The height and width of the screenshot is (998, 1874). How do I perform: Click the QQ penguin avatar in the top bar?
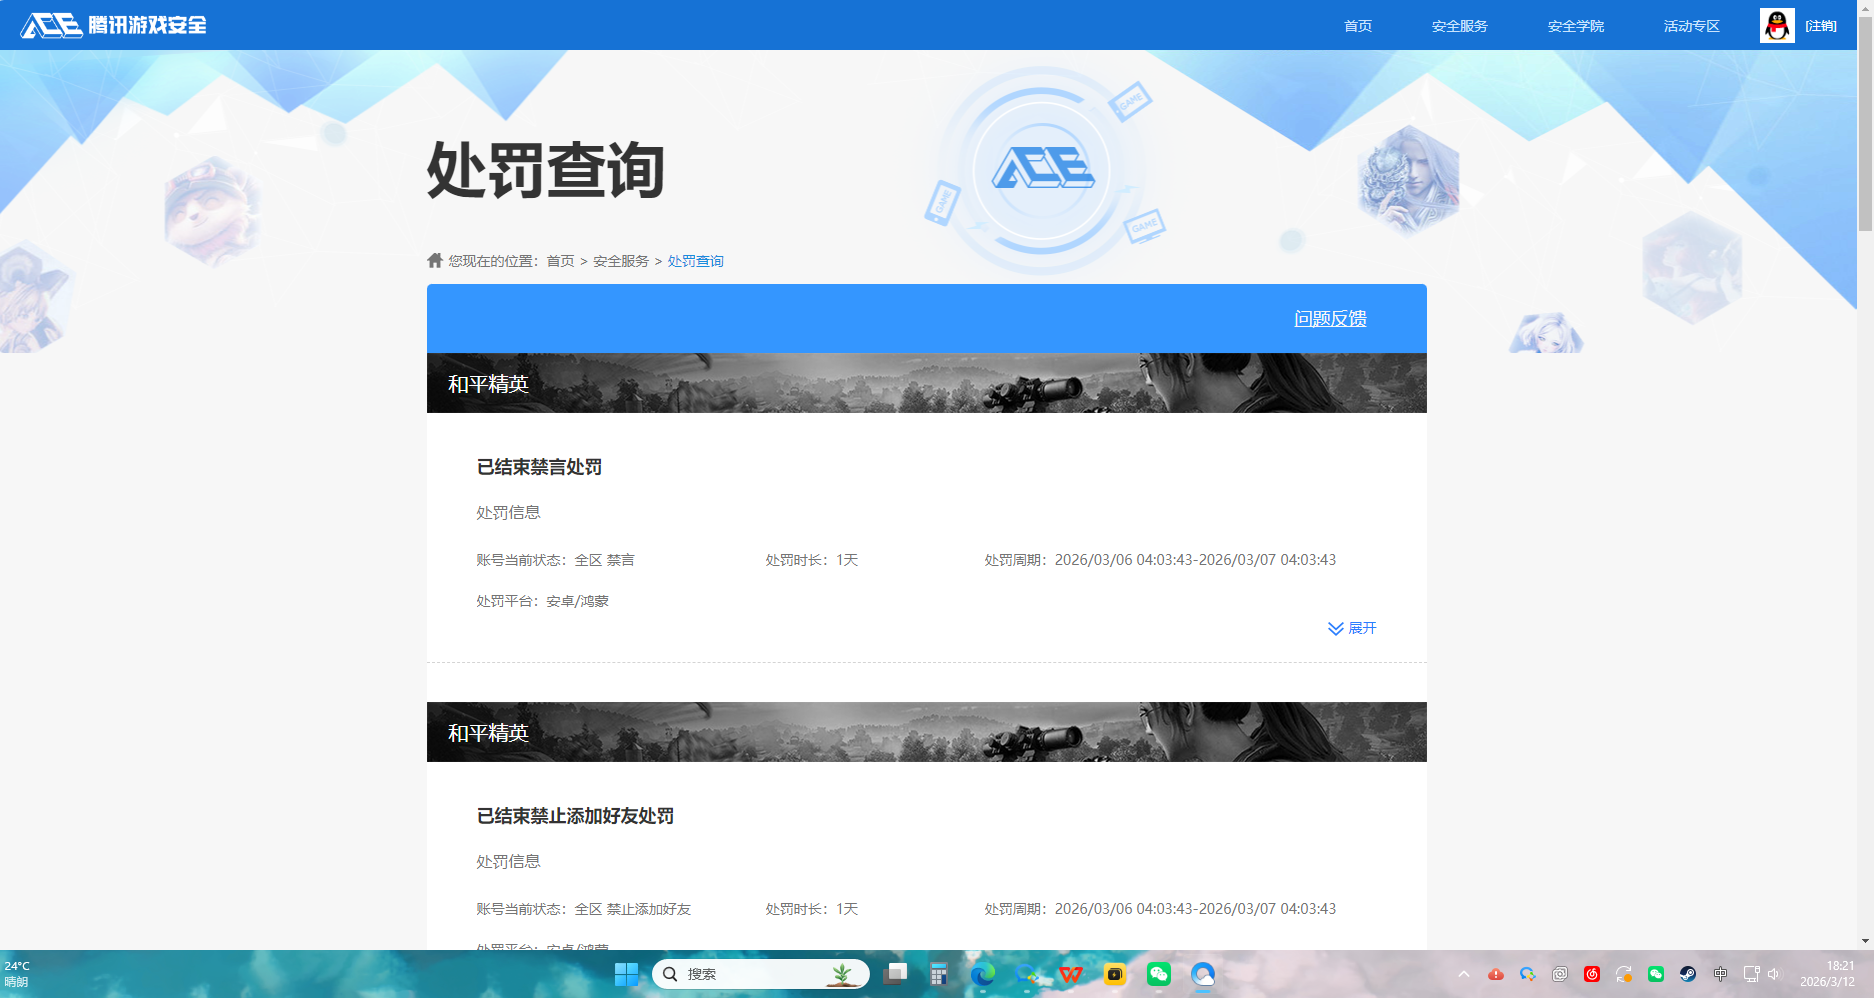(x=1777, y=25)
